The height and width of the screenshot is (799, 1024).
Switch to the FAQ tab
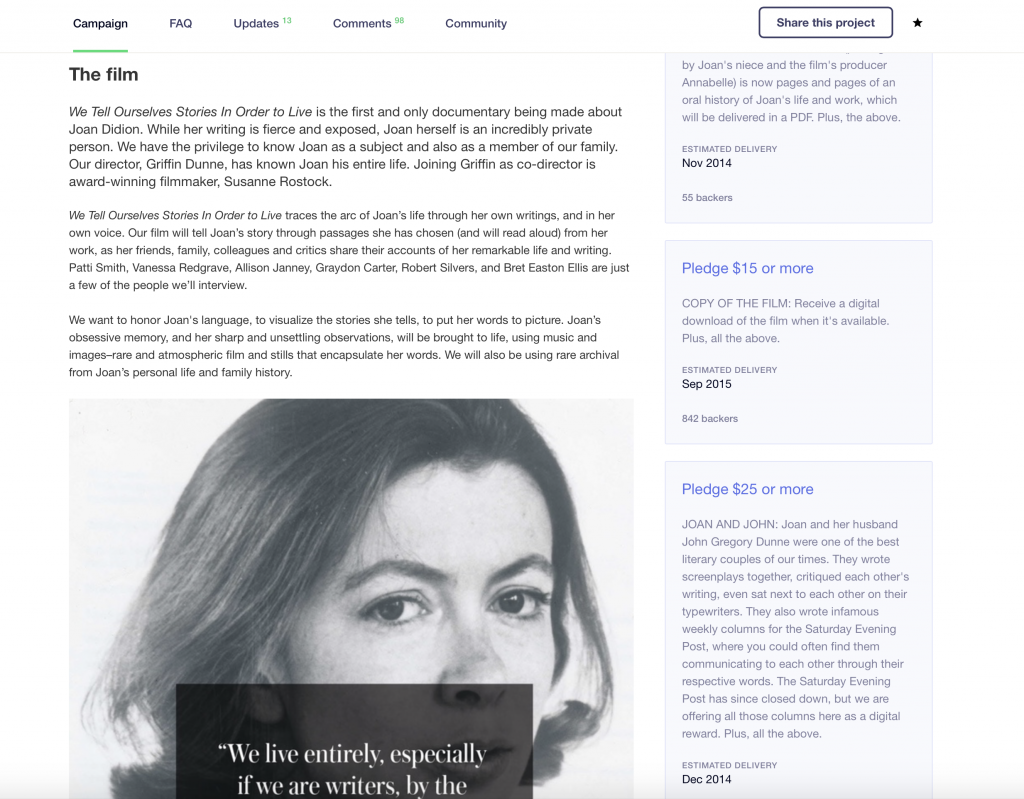180,24
